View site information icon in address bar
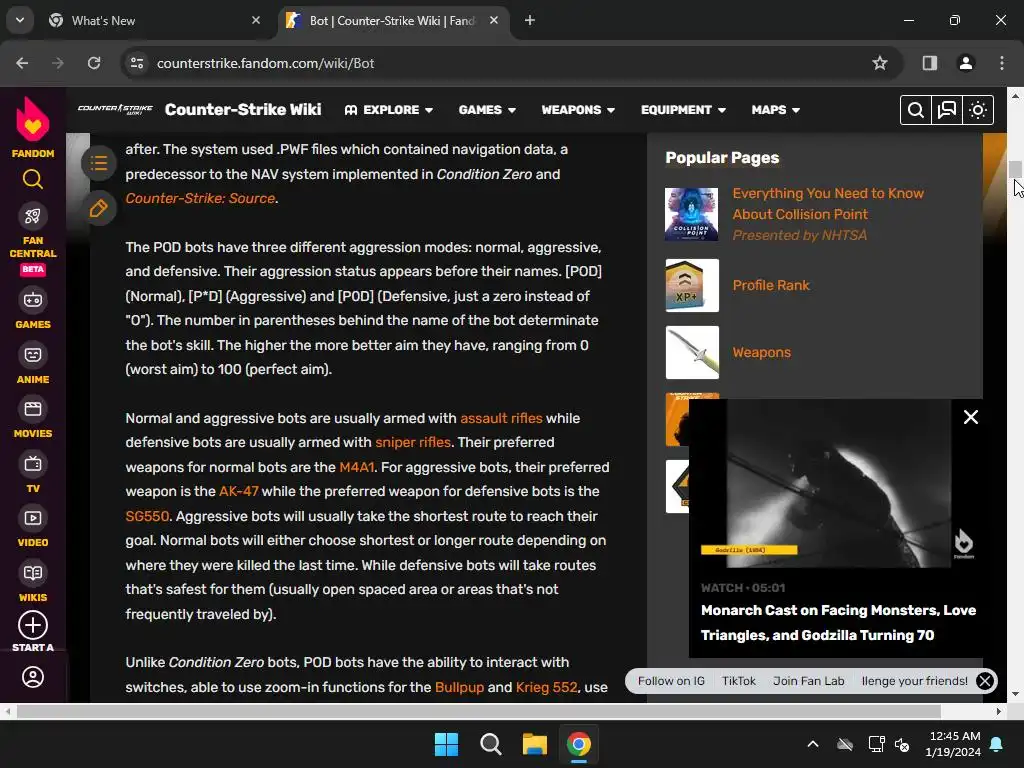 (x=137, y=63)
